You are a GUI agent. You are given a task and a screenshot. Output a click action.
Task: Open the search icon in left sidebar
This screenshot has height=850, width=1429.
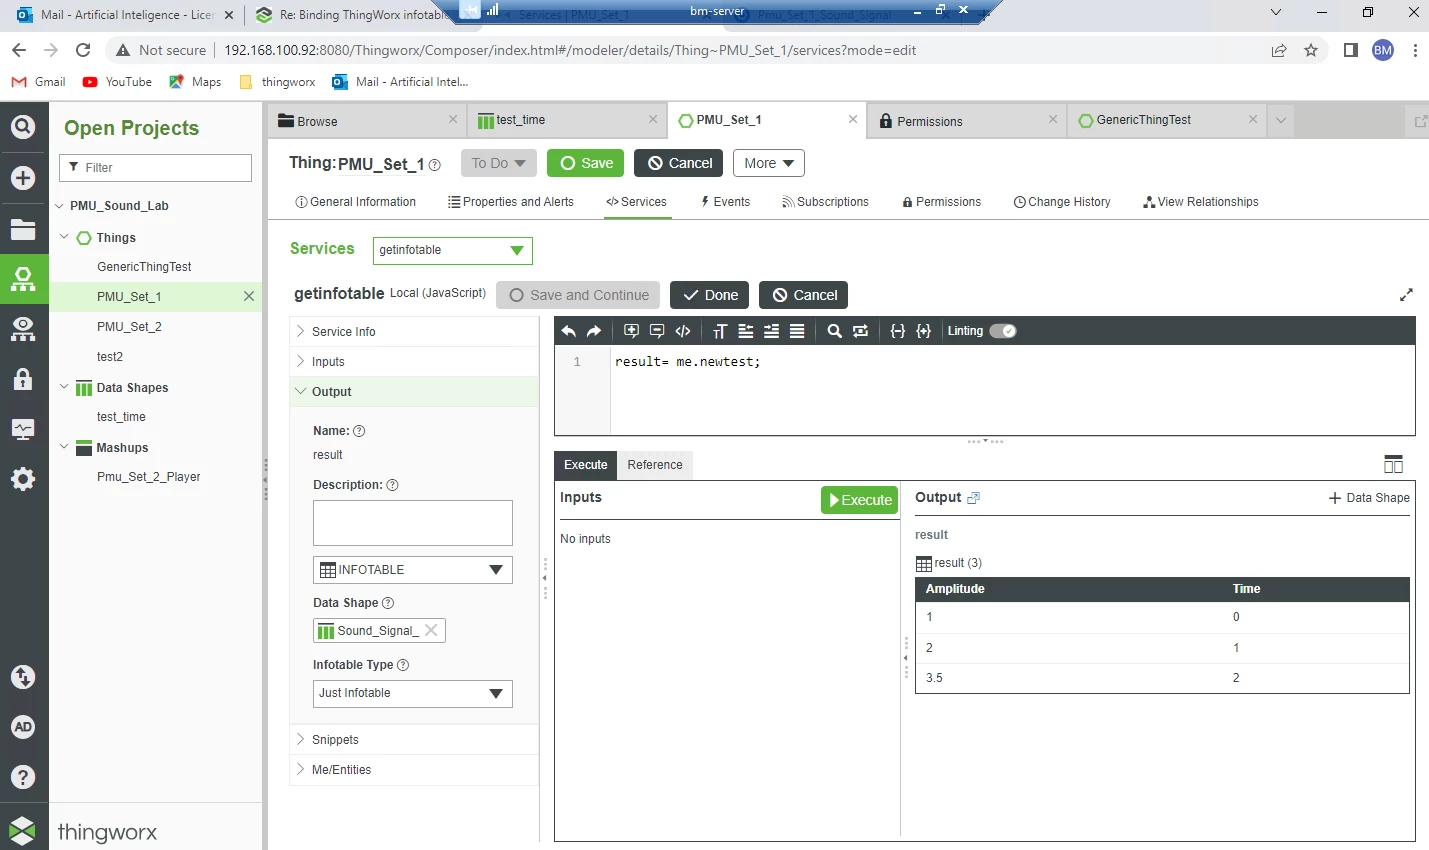(23, 127)
